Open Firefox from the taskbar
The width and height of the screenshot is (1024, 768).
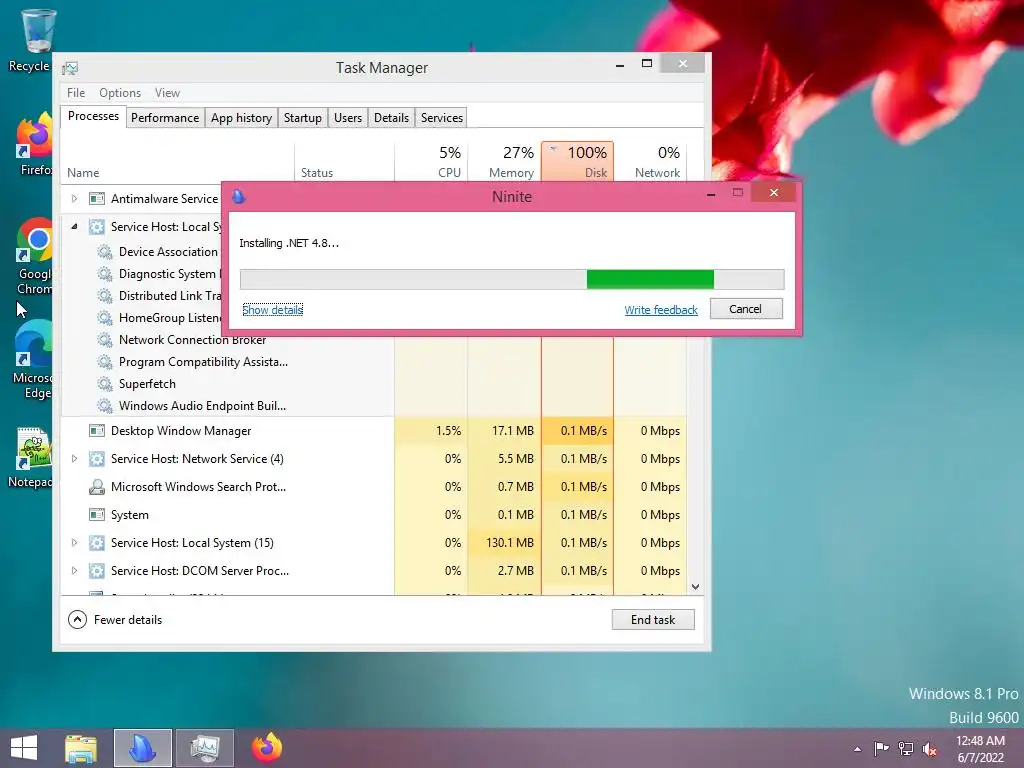tap(266, 748)
